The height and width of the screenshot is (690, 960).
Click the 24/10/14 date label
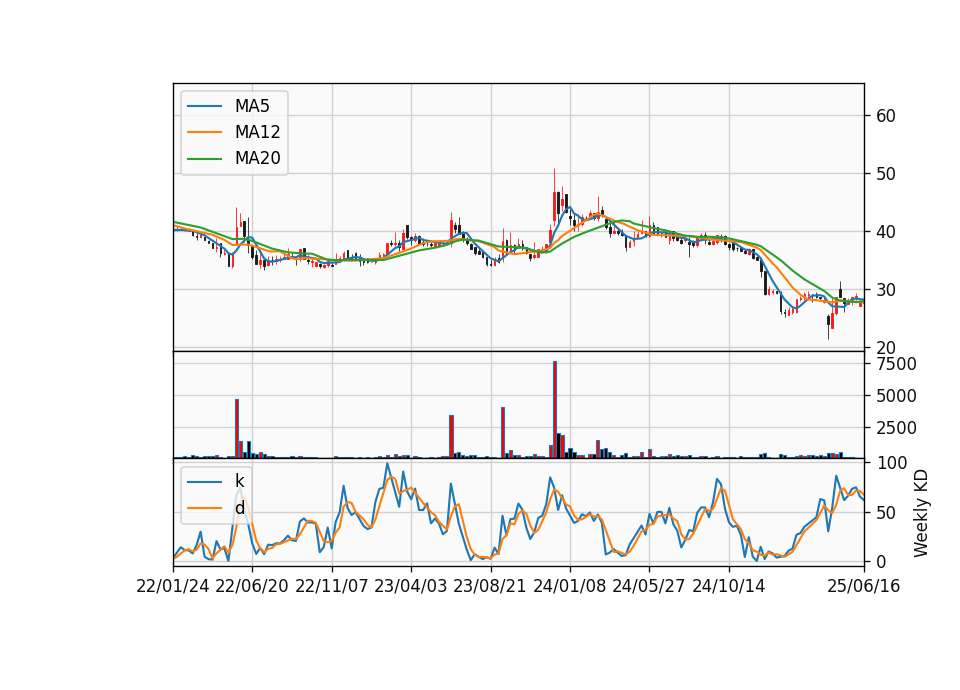(729, 587)
